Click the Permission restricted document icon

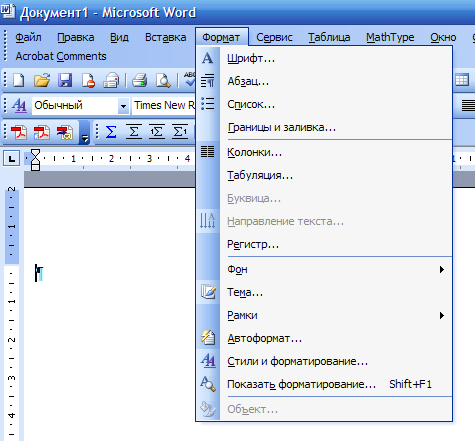pyautogui.click(x=88, y=80)
